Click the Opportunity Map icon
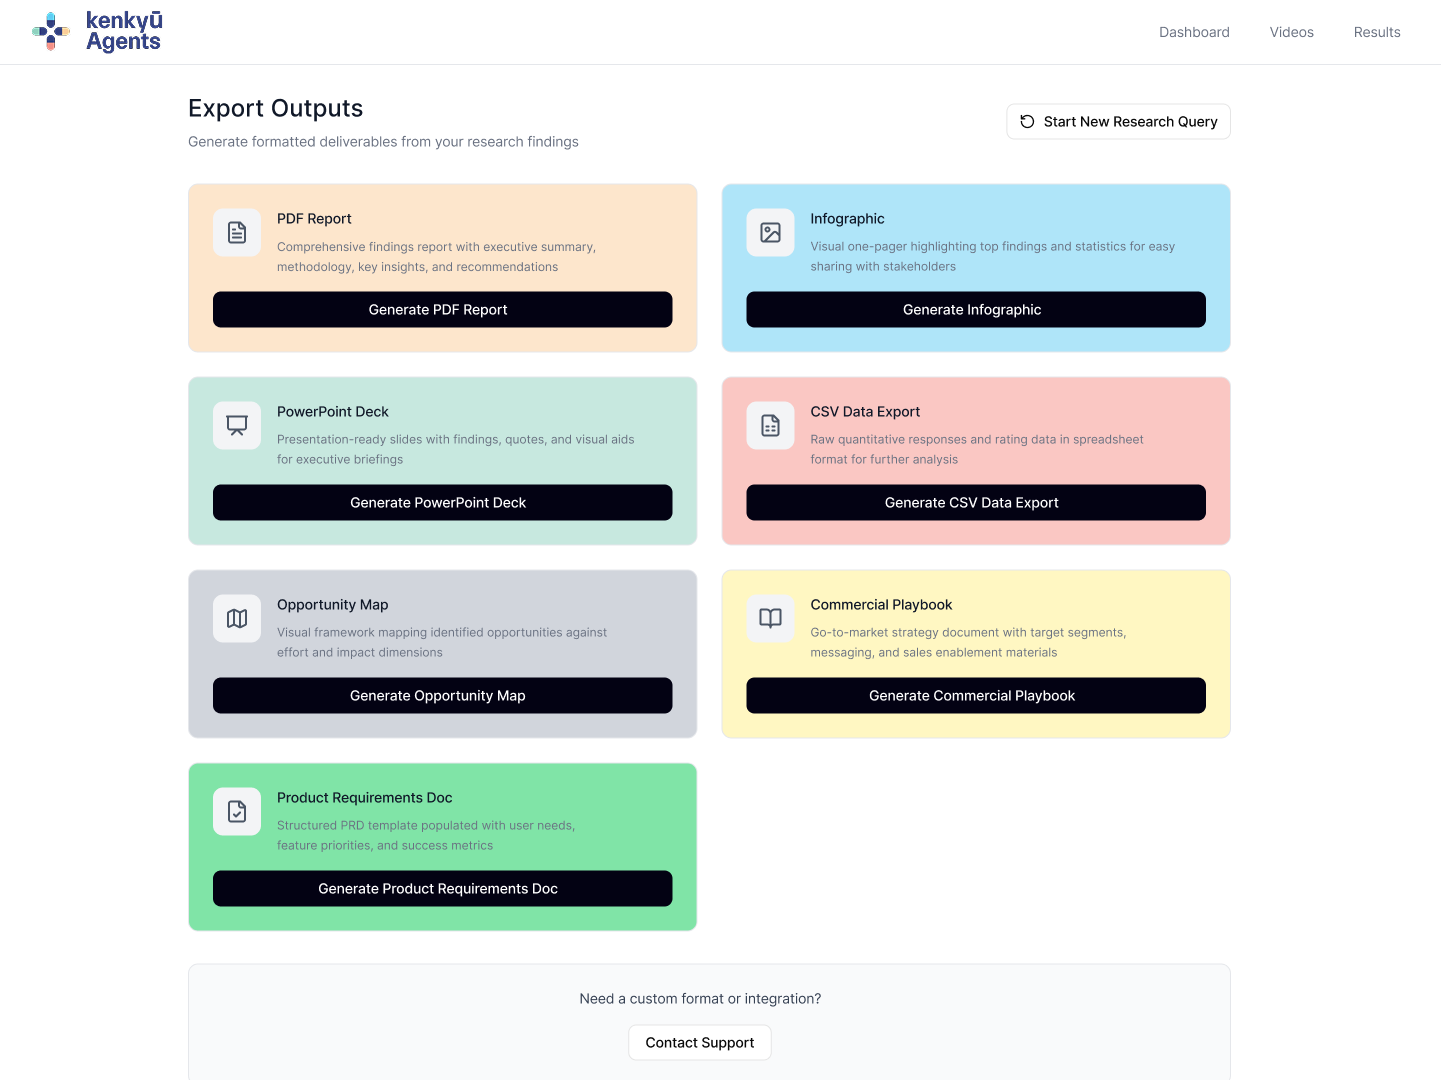Image resolution: width=1441 pixels, height=1080 pixels. click(237, 619)
